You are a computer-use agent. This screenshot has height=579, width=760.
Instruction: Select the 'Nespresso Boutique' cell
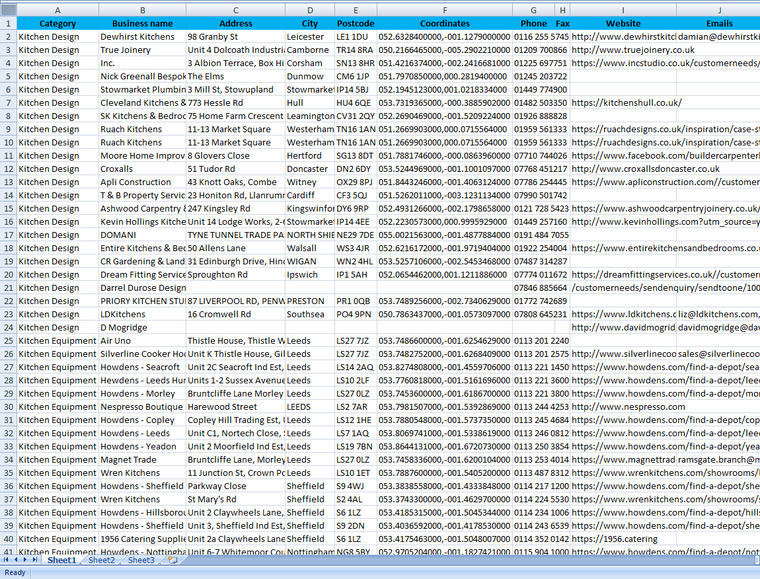[142, 407]
